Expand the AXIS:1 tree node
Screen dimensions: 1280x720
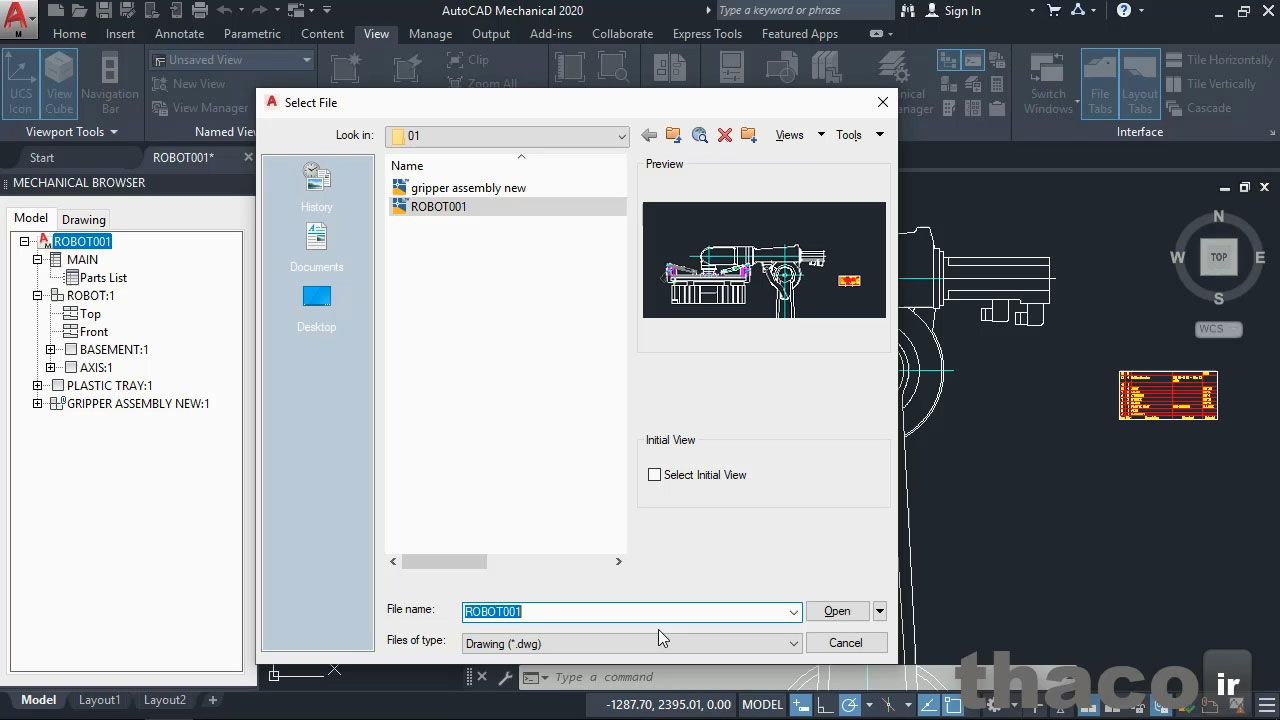pyautogui.click(x=51, y=368)
